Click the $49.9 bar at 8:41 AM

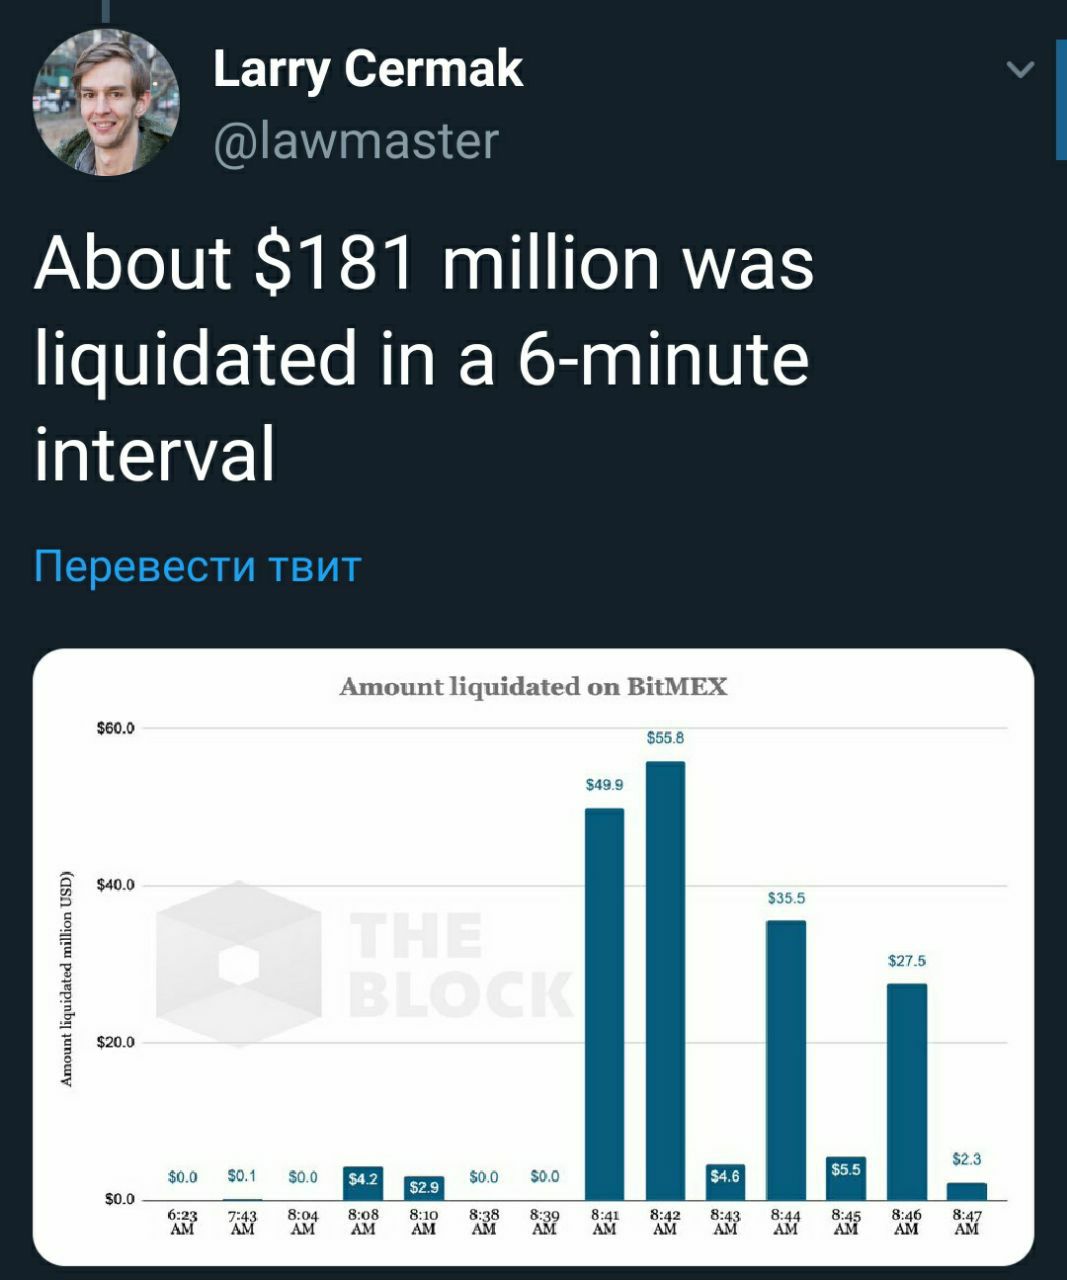(604, 1003)
